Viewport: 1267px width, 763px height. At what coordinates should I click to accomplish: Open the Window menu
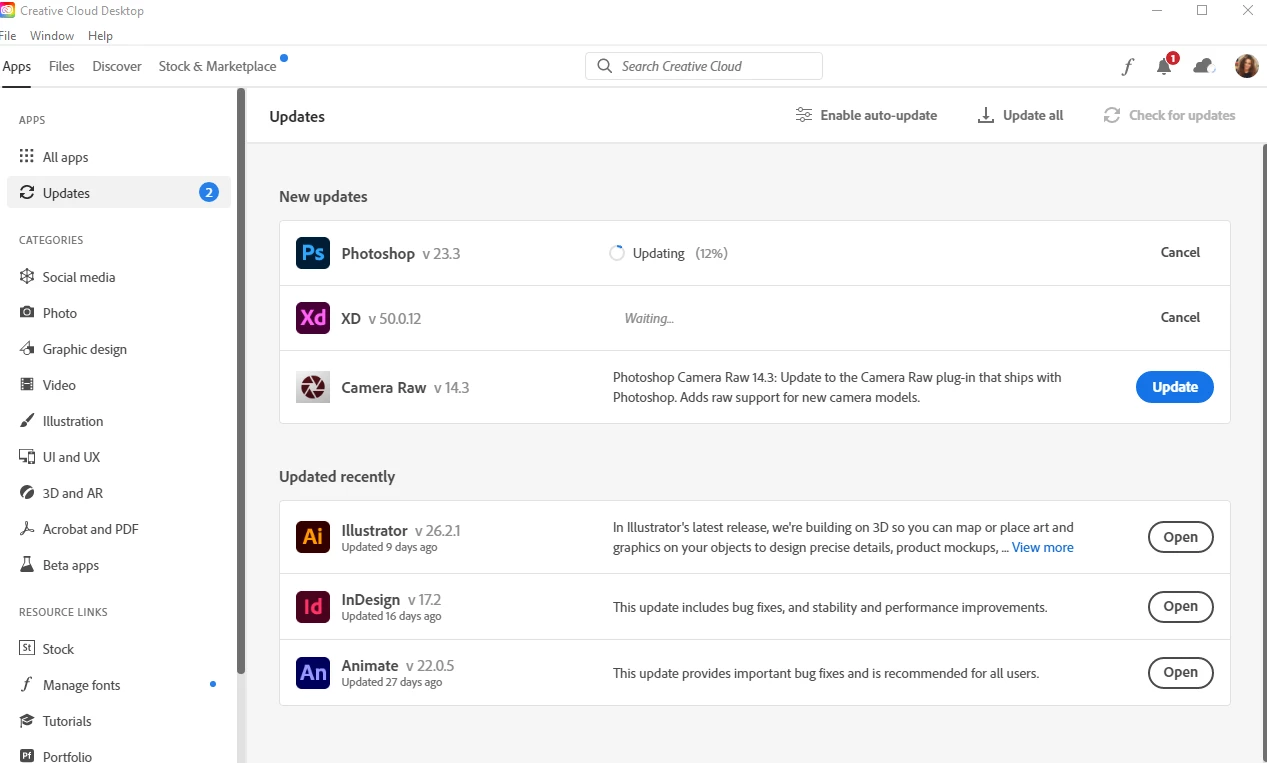coord(52,35)
